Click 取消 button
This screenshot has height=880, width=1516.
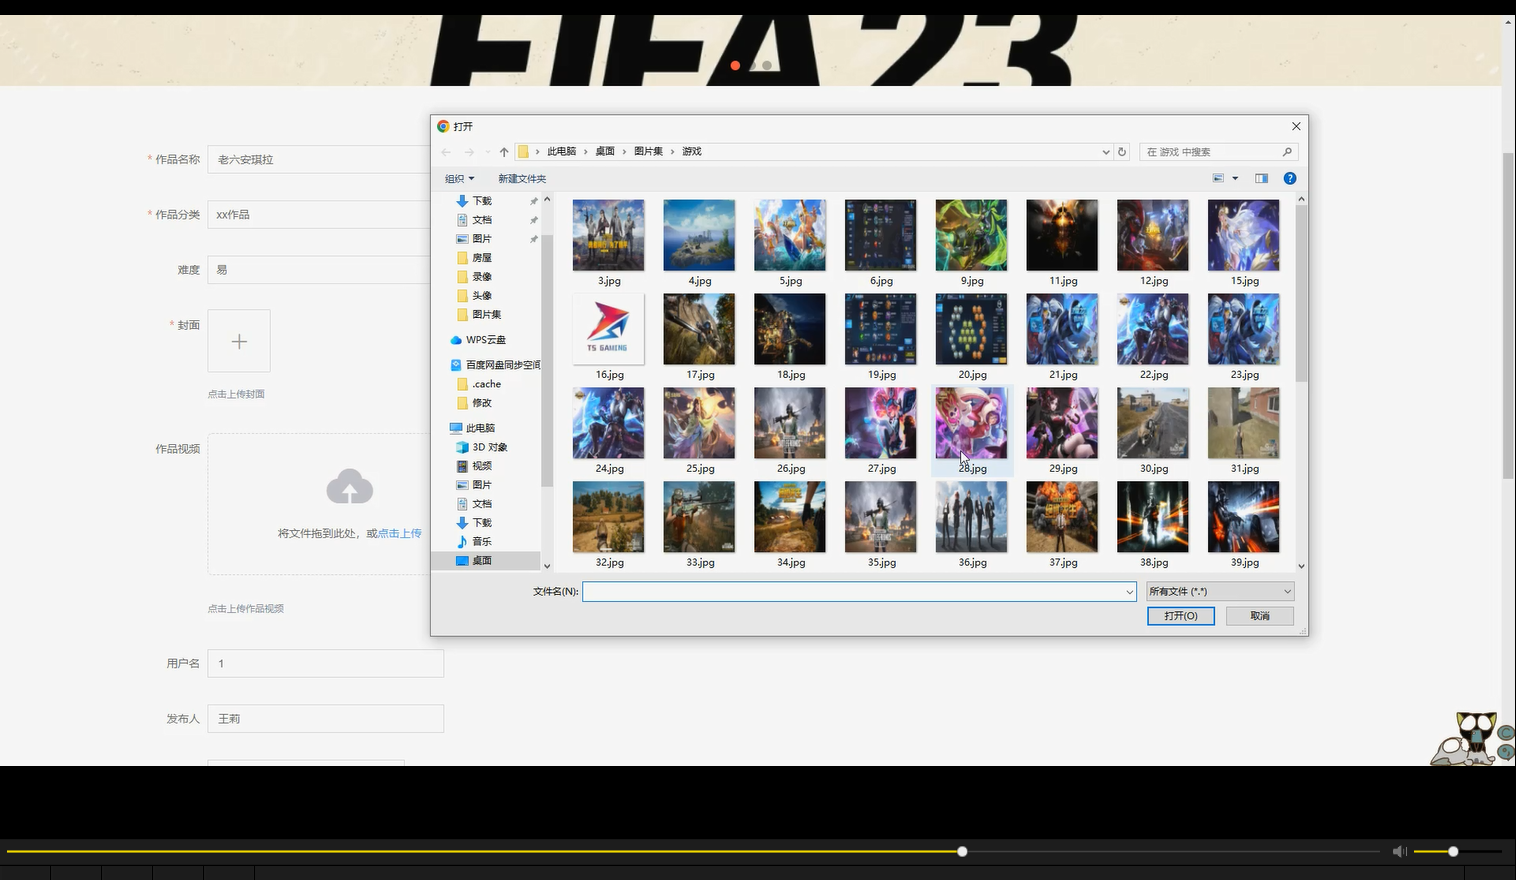1260,616
